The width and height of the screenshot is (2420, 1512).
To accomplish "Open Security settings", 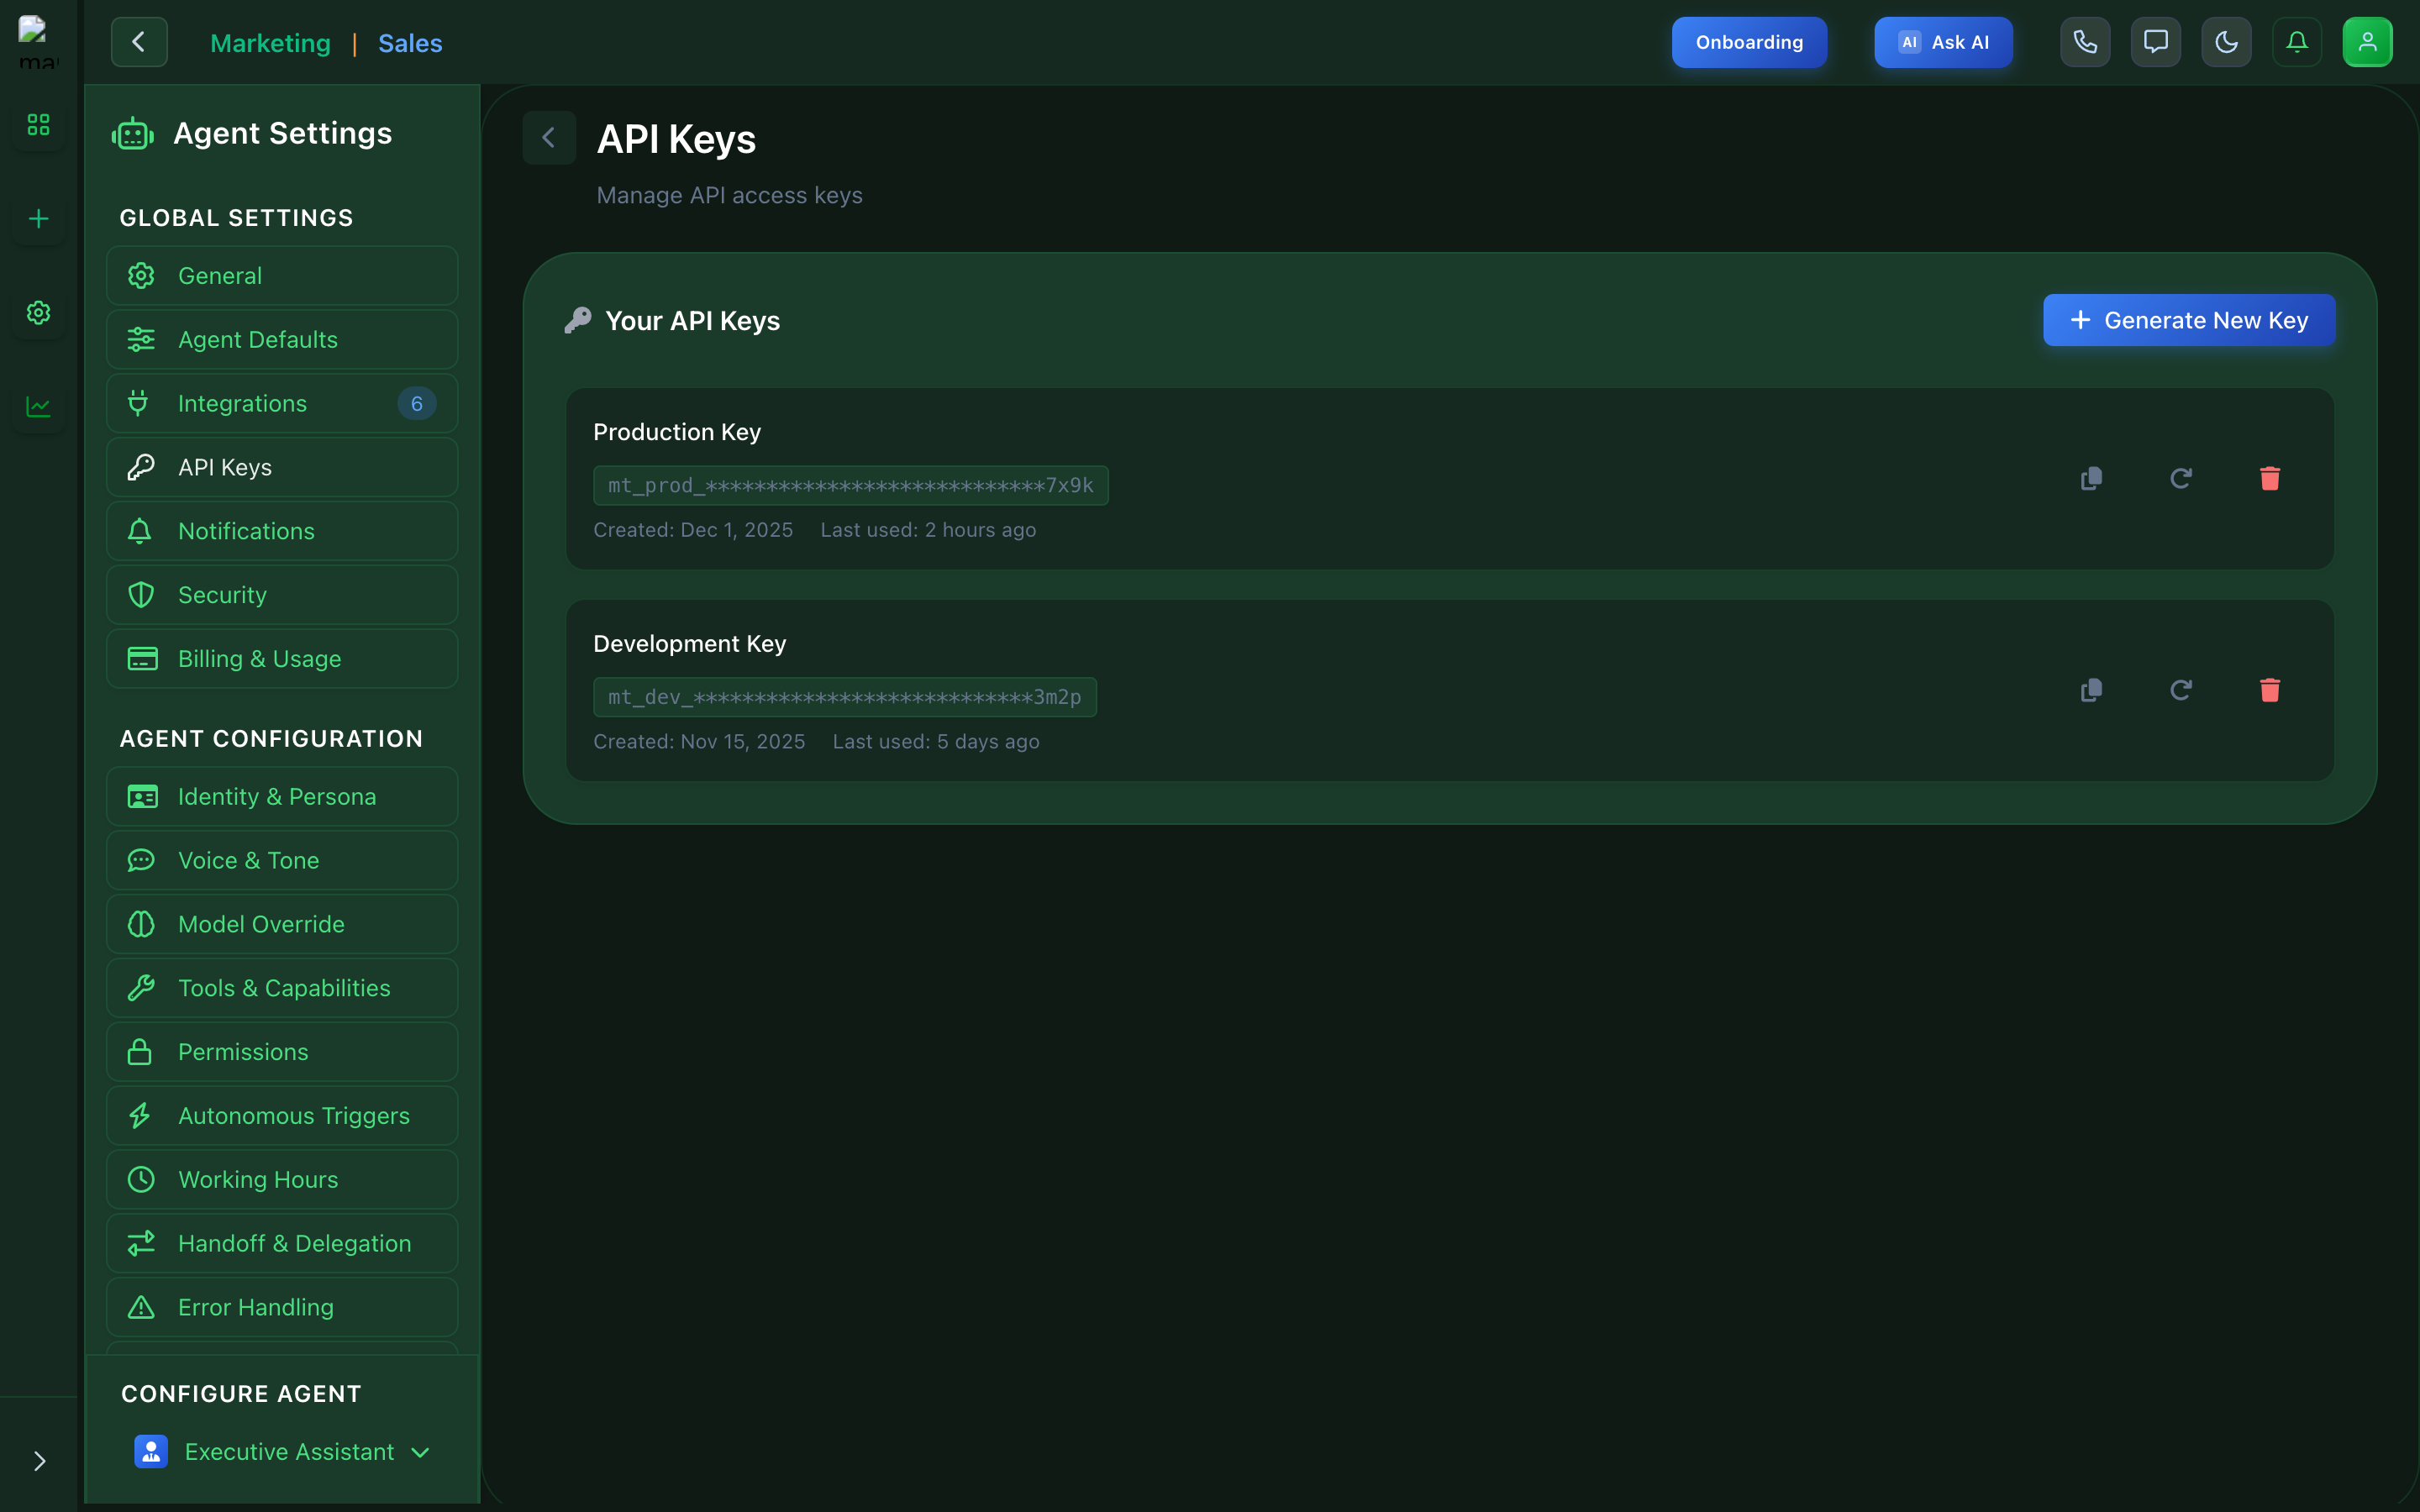I will [x=282, y=595].
